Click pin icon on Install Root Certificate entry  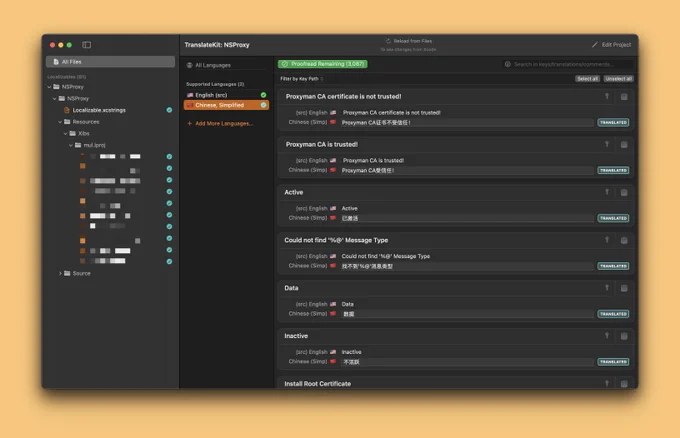(x=607, y=384)
